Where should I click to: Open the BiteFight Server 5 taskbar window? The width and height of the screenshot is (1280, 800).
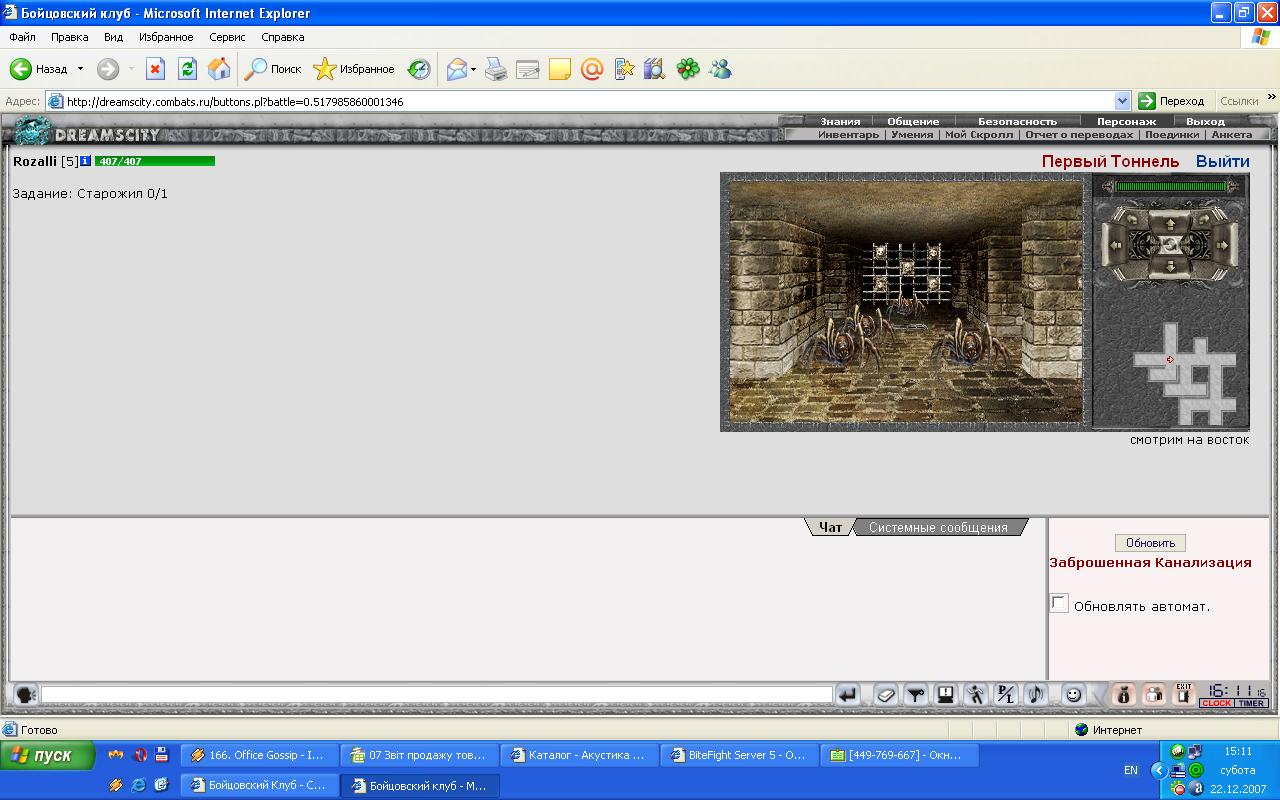coord(738,755)
